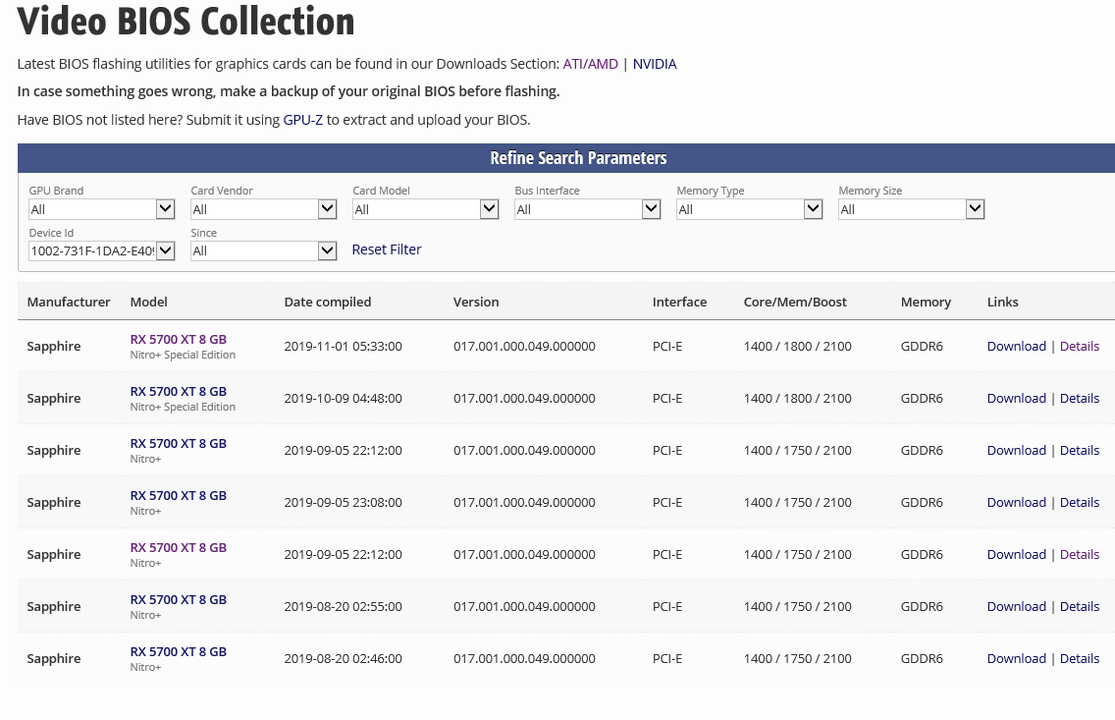Click the Version column header
This screenshot has height=720, width=1115.
476,302
